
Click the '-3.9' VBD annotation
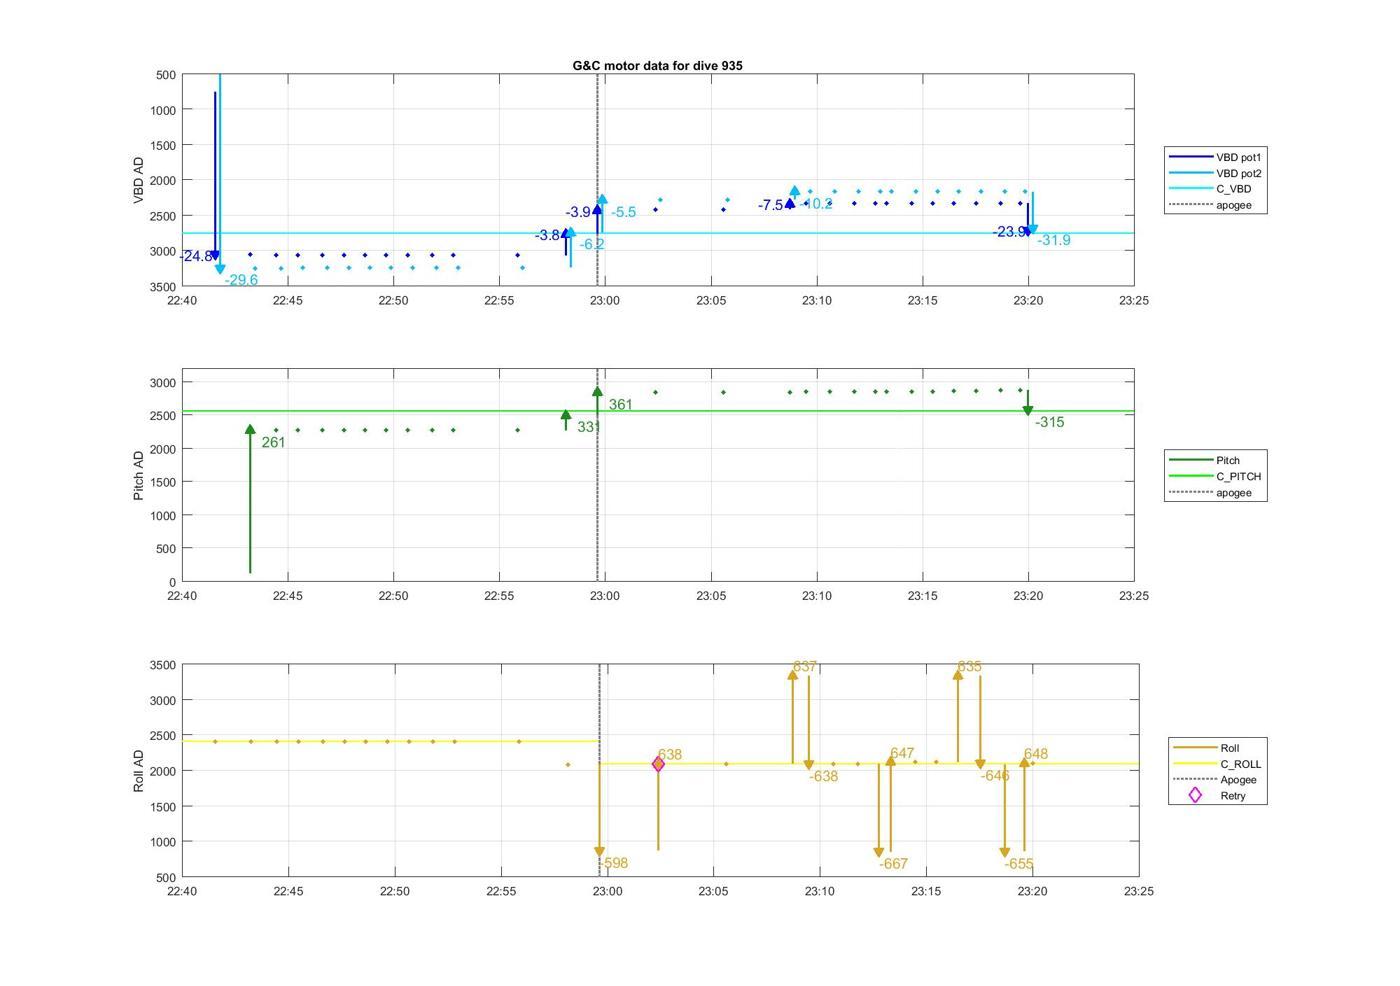pos(578,212)
